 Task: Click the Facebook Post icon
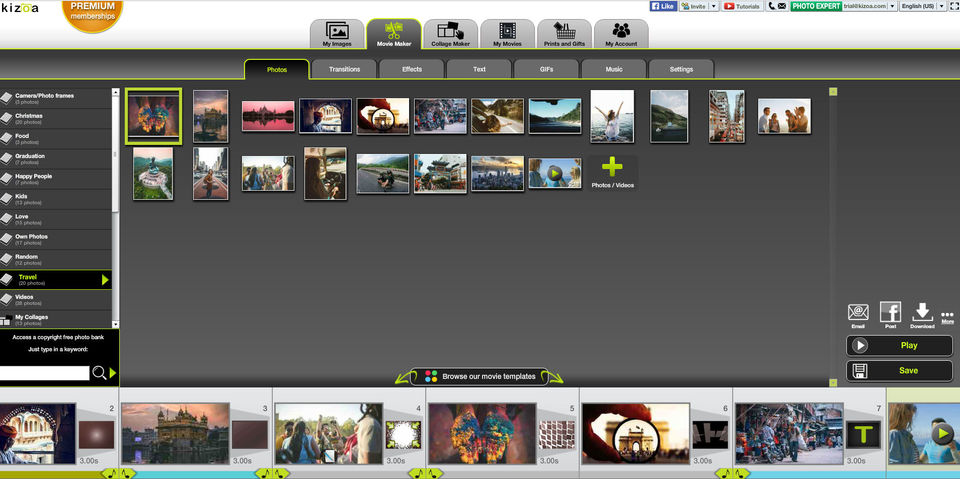(x=890, y=315)
